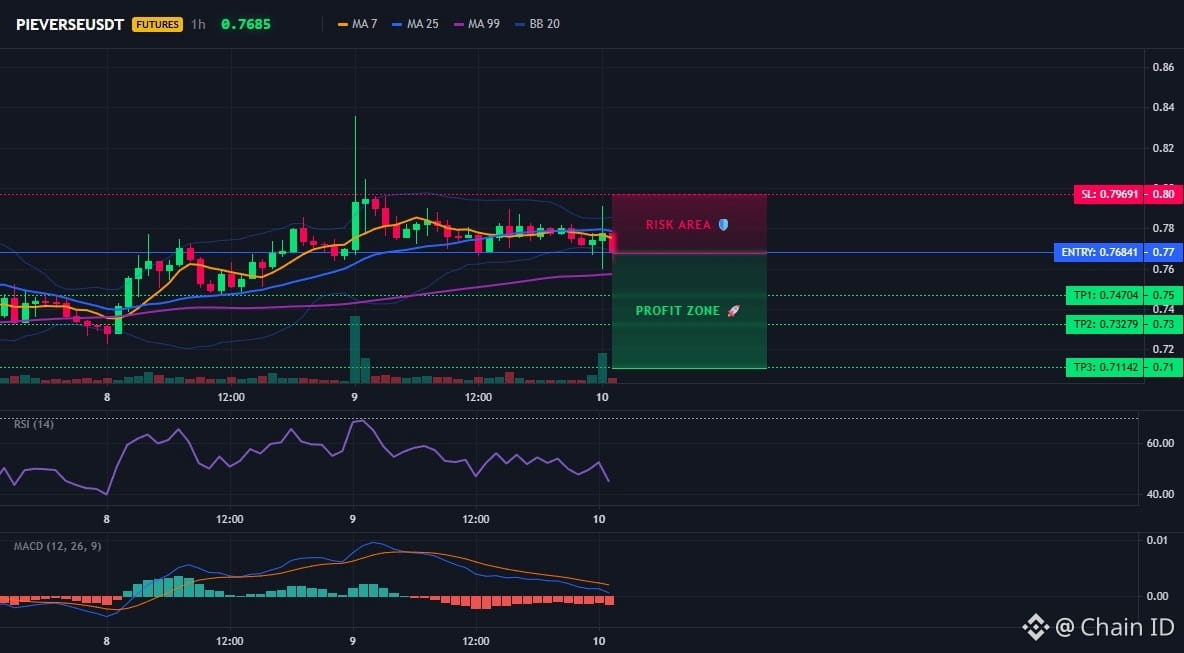1184x653 pixels.
Task: Click the yellow FUTURES badge
Action: pyautogui.click(x=157, y=24)
